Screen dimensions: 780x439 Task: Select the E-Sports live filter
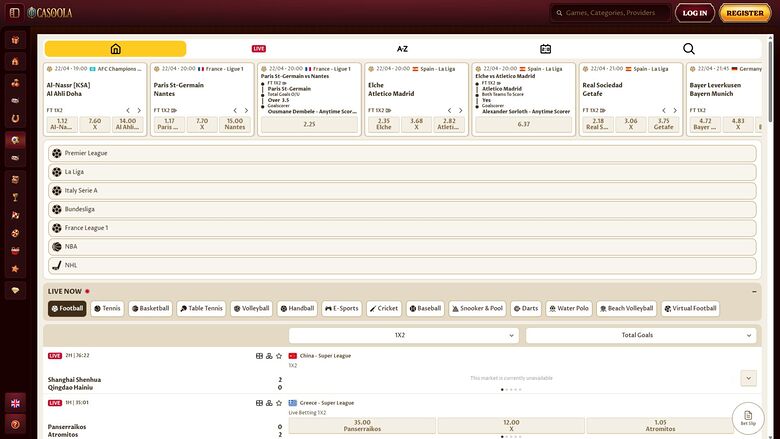point(342,308)
